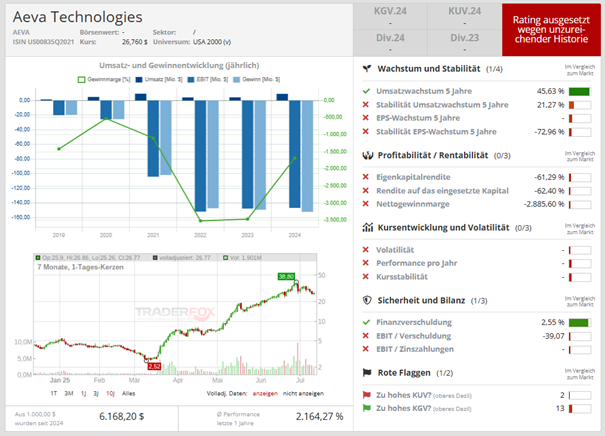Click the Nettogewinnmarge value -2.885,60 %
The image size is (605, 436).
pyautogui.click(x=544, y=204)
